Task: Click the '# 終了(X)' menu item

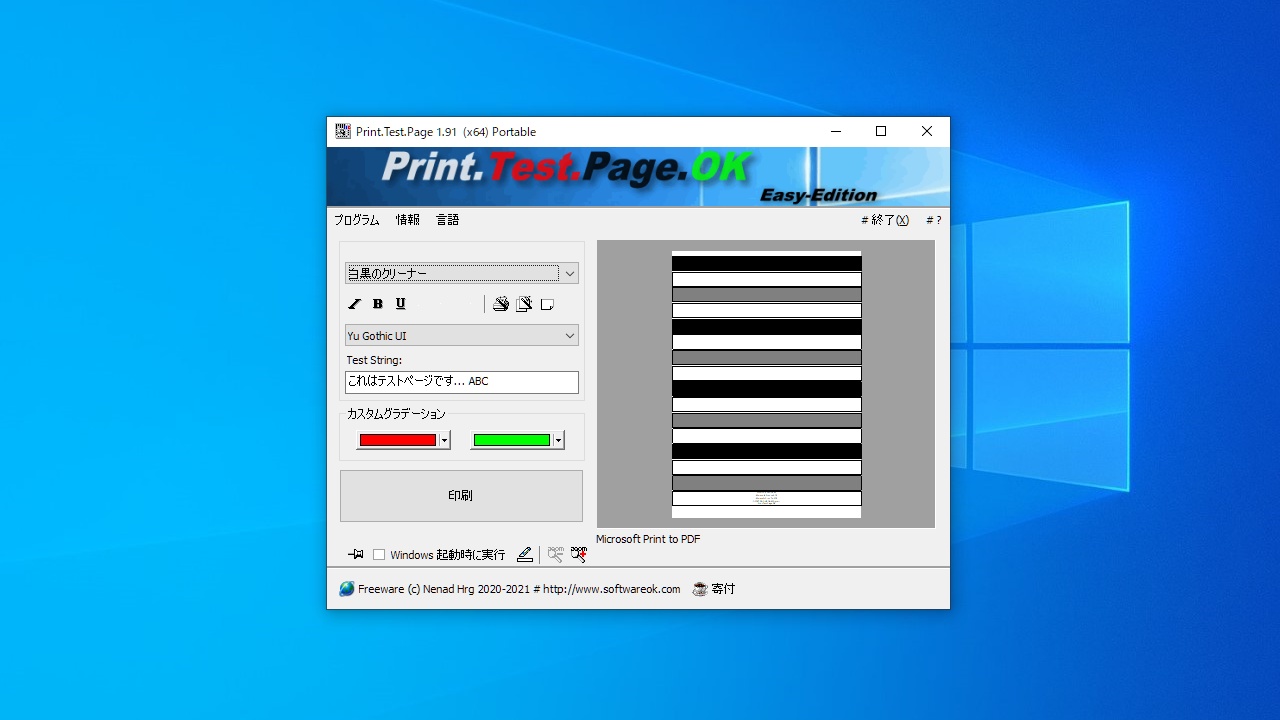Action: point(885,220)
